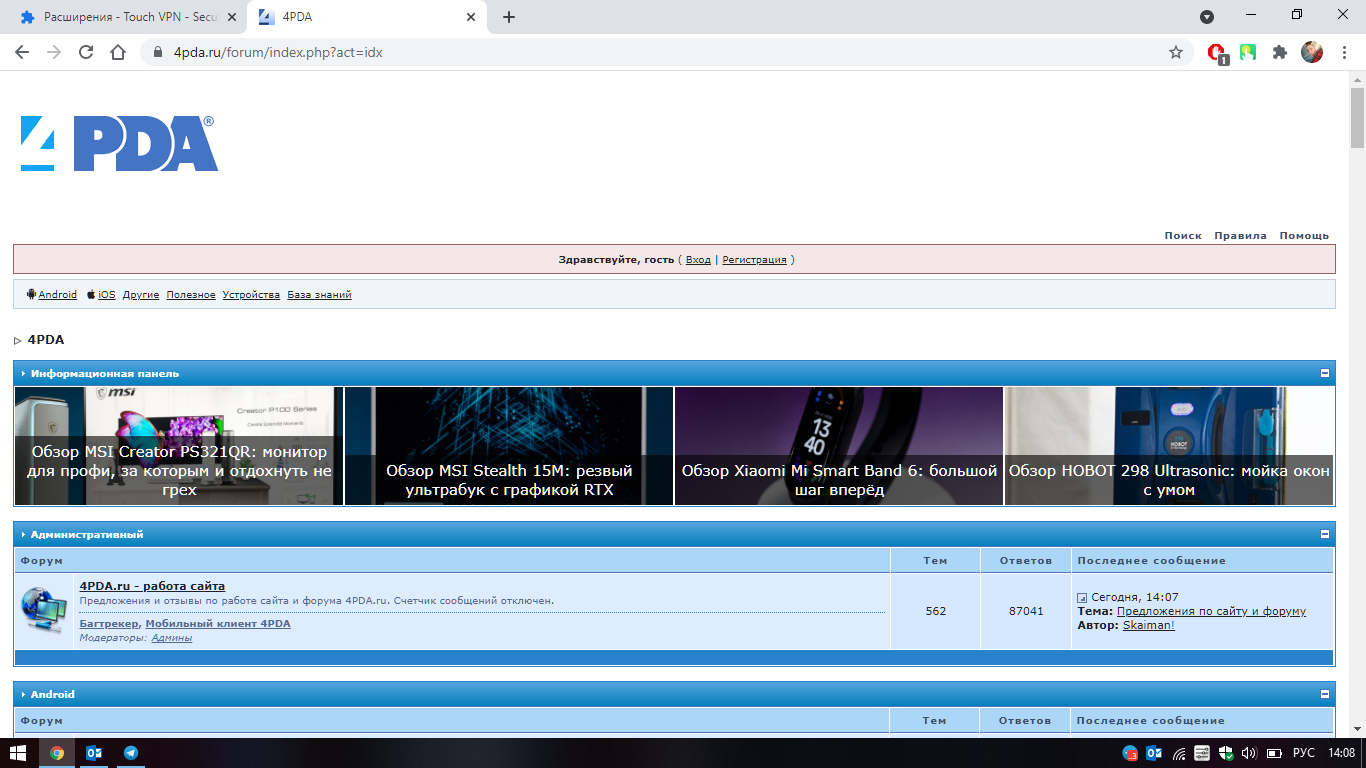Image resolution: width=1366 pixels, height=768 pixels.
Task: Select the 4PDA browser tab
Action: [x=368, y=17]
